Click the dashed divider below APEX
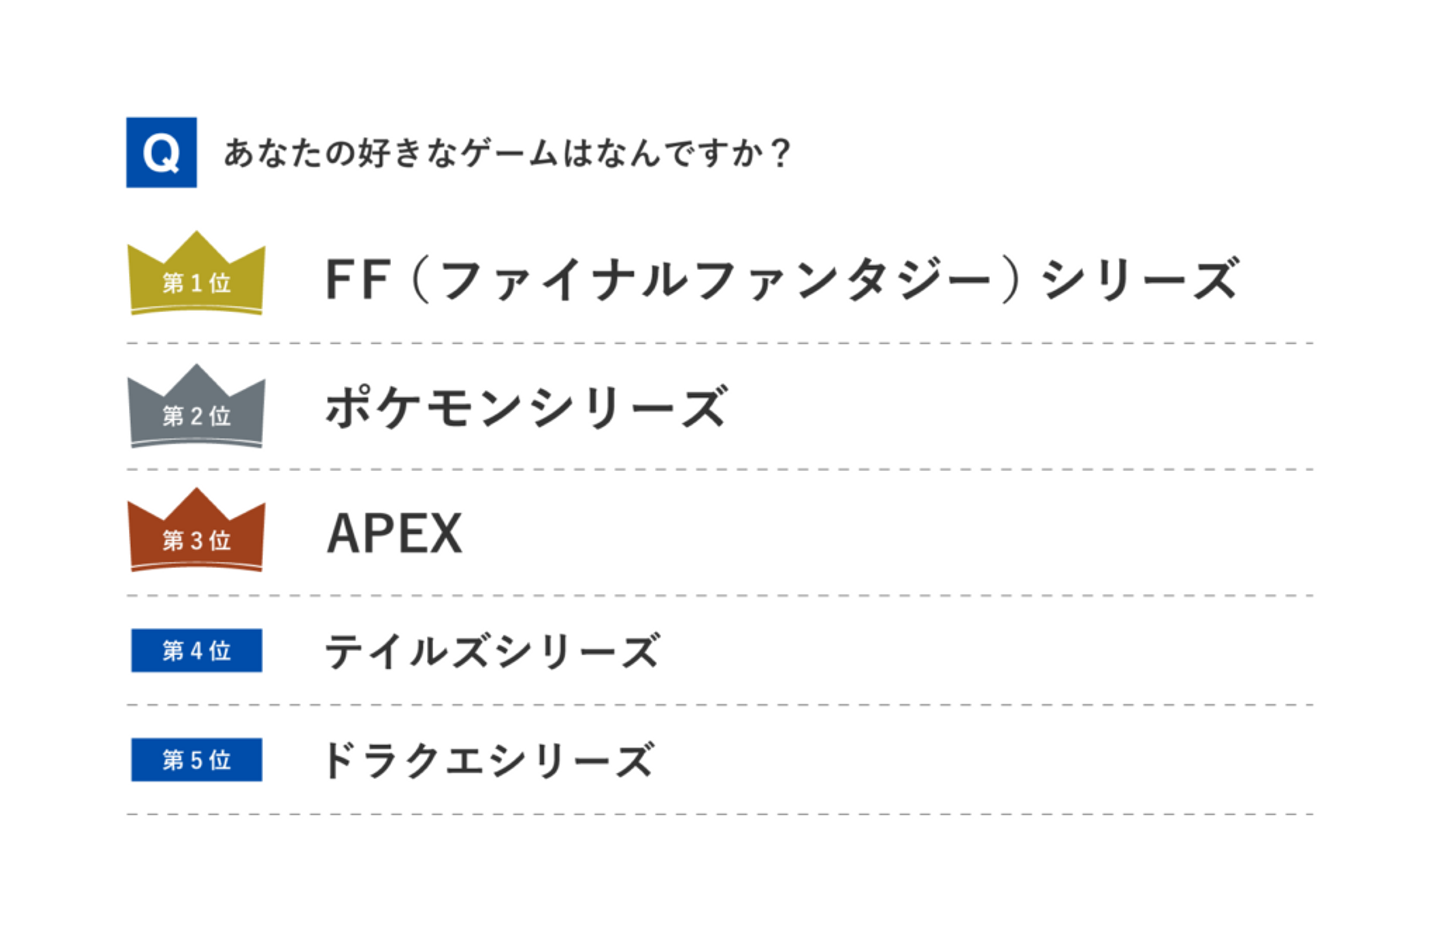The height and width of the screenshot is (932, 1440). (x=720, y=596)
